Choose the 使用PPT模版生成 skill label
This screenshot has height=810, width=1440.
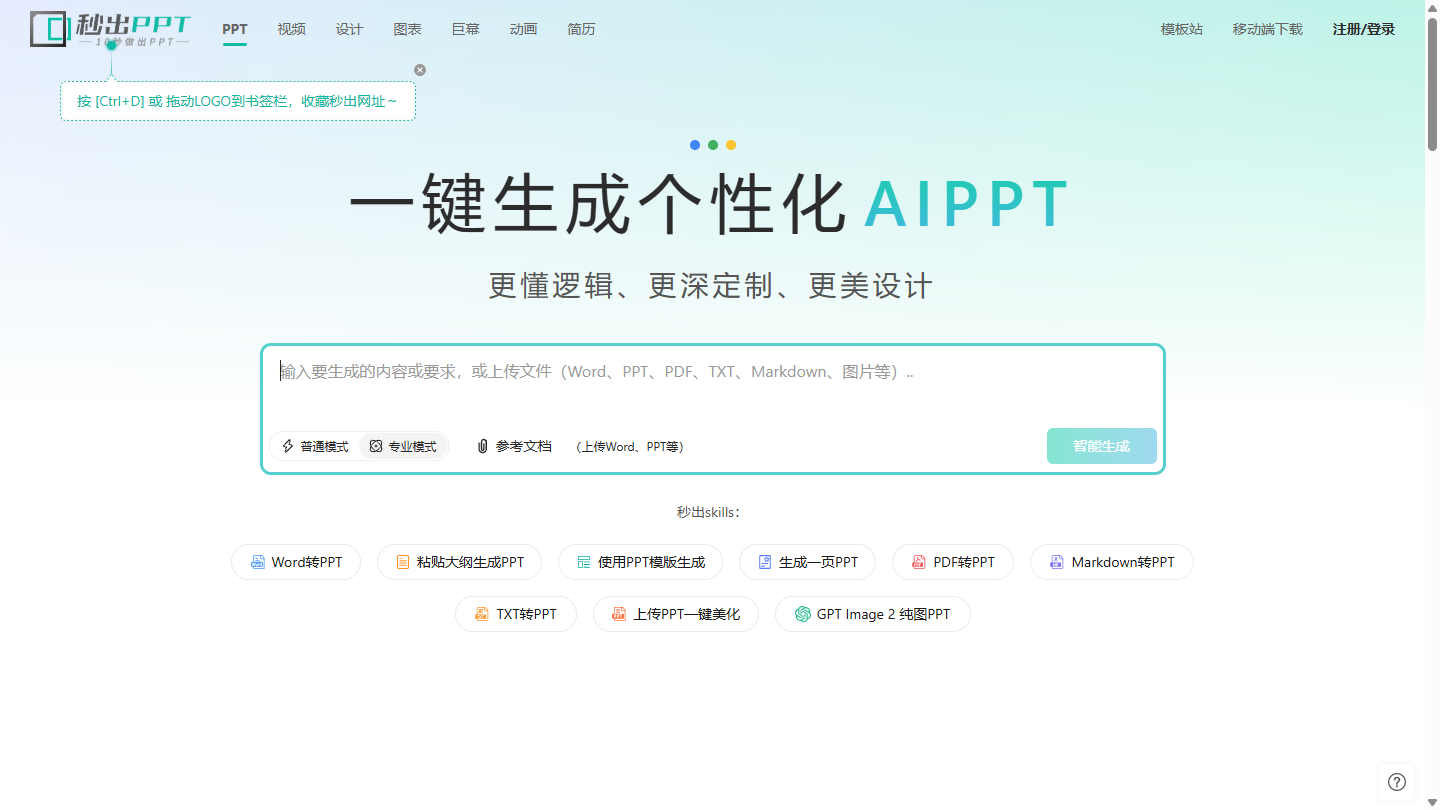[x=652, y=562]
